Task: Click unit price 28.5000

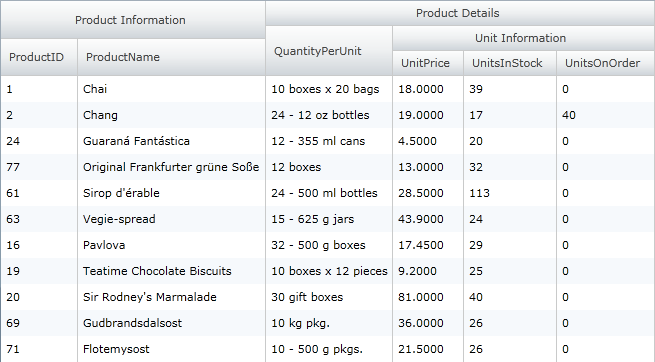Action: (x=428, y=193)
